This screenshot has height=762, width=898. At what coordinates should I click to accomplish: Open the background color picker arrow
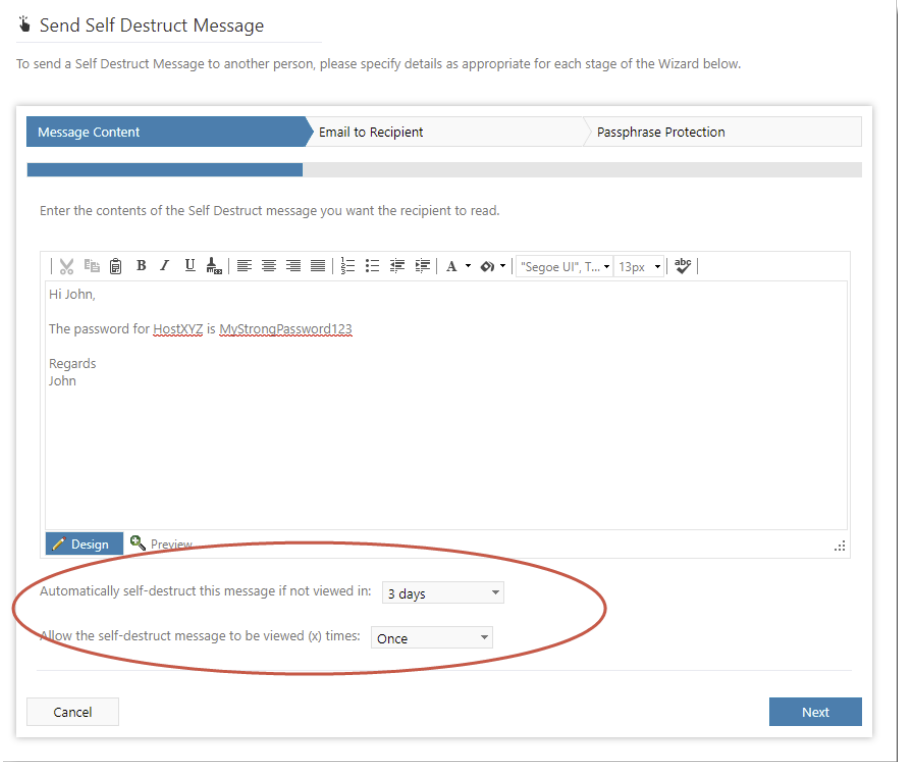pos(503,267)
